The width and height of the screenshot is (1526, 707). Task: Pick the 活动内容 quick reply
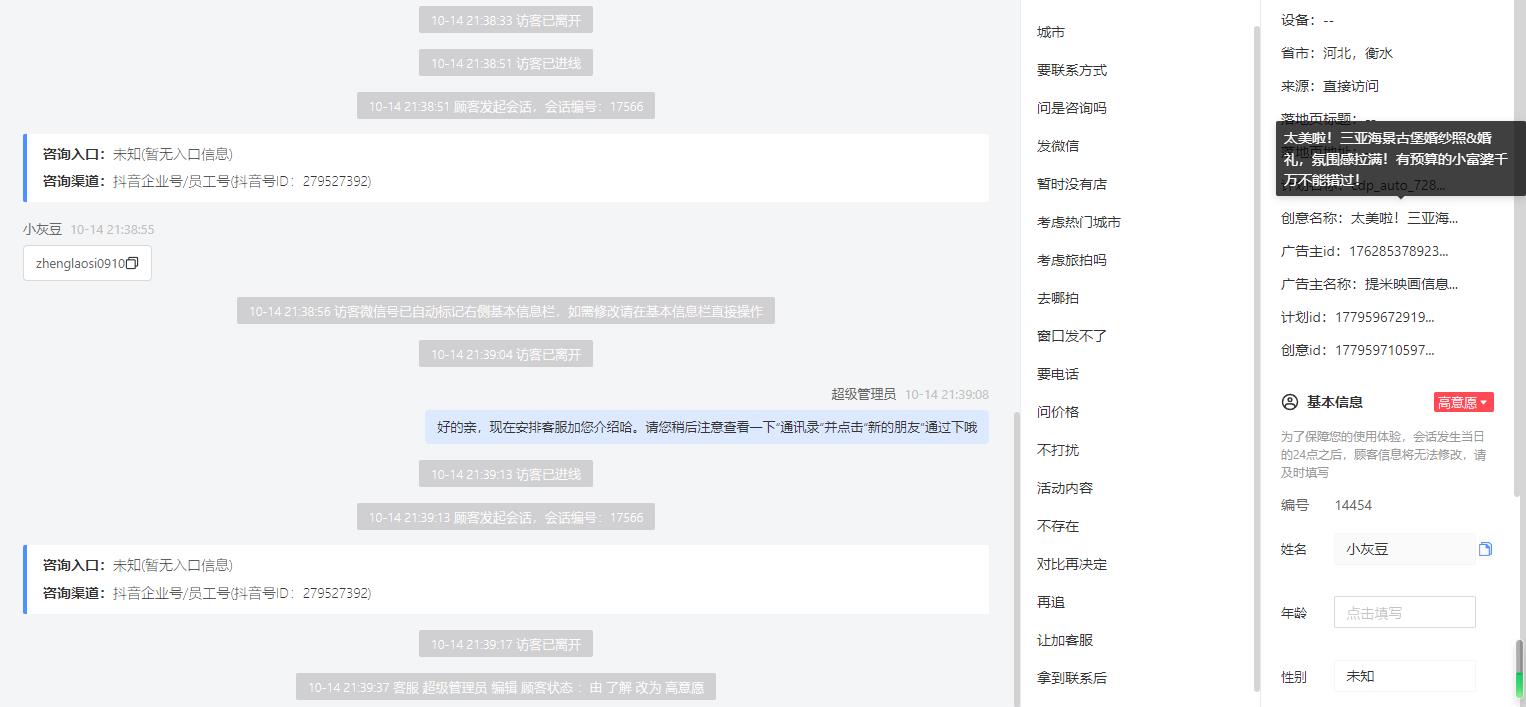(1065, 488)
